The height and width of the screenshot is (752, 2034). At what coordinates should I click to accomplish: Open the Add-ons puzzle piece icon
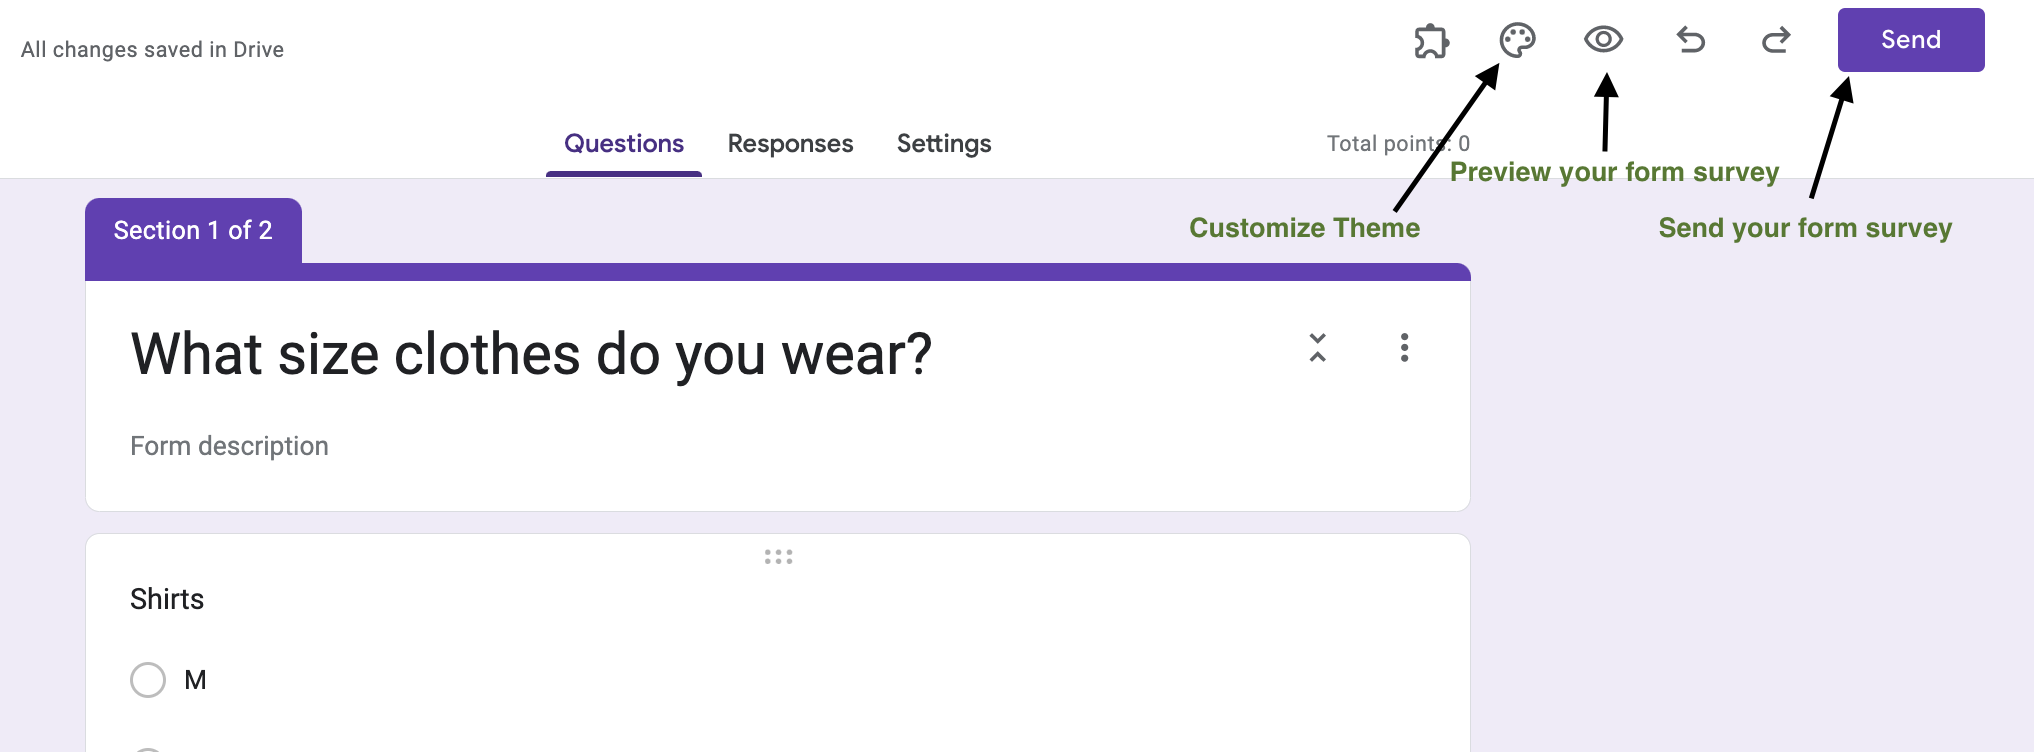tap(1430, 40)
